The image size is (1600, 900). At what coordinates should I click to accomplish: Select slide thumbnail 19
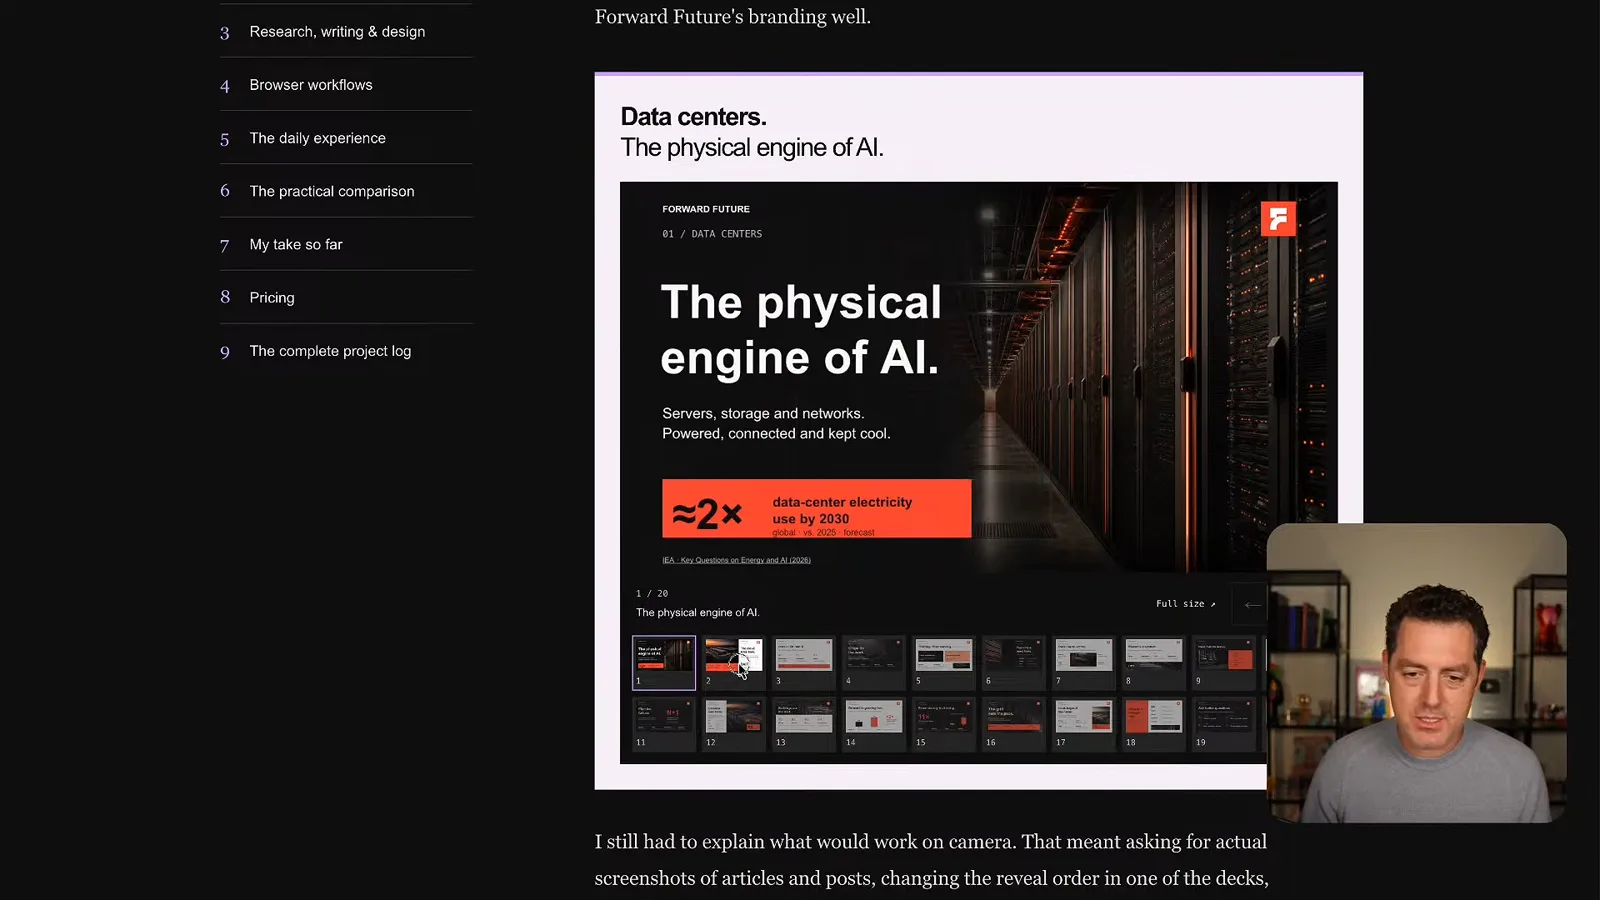pos(1224,724)
